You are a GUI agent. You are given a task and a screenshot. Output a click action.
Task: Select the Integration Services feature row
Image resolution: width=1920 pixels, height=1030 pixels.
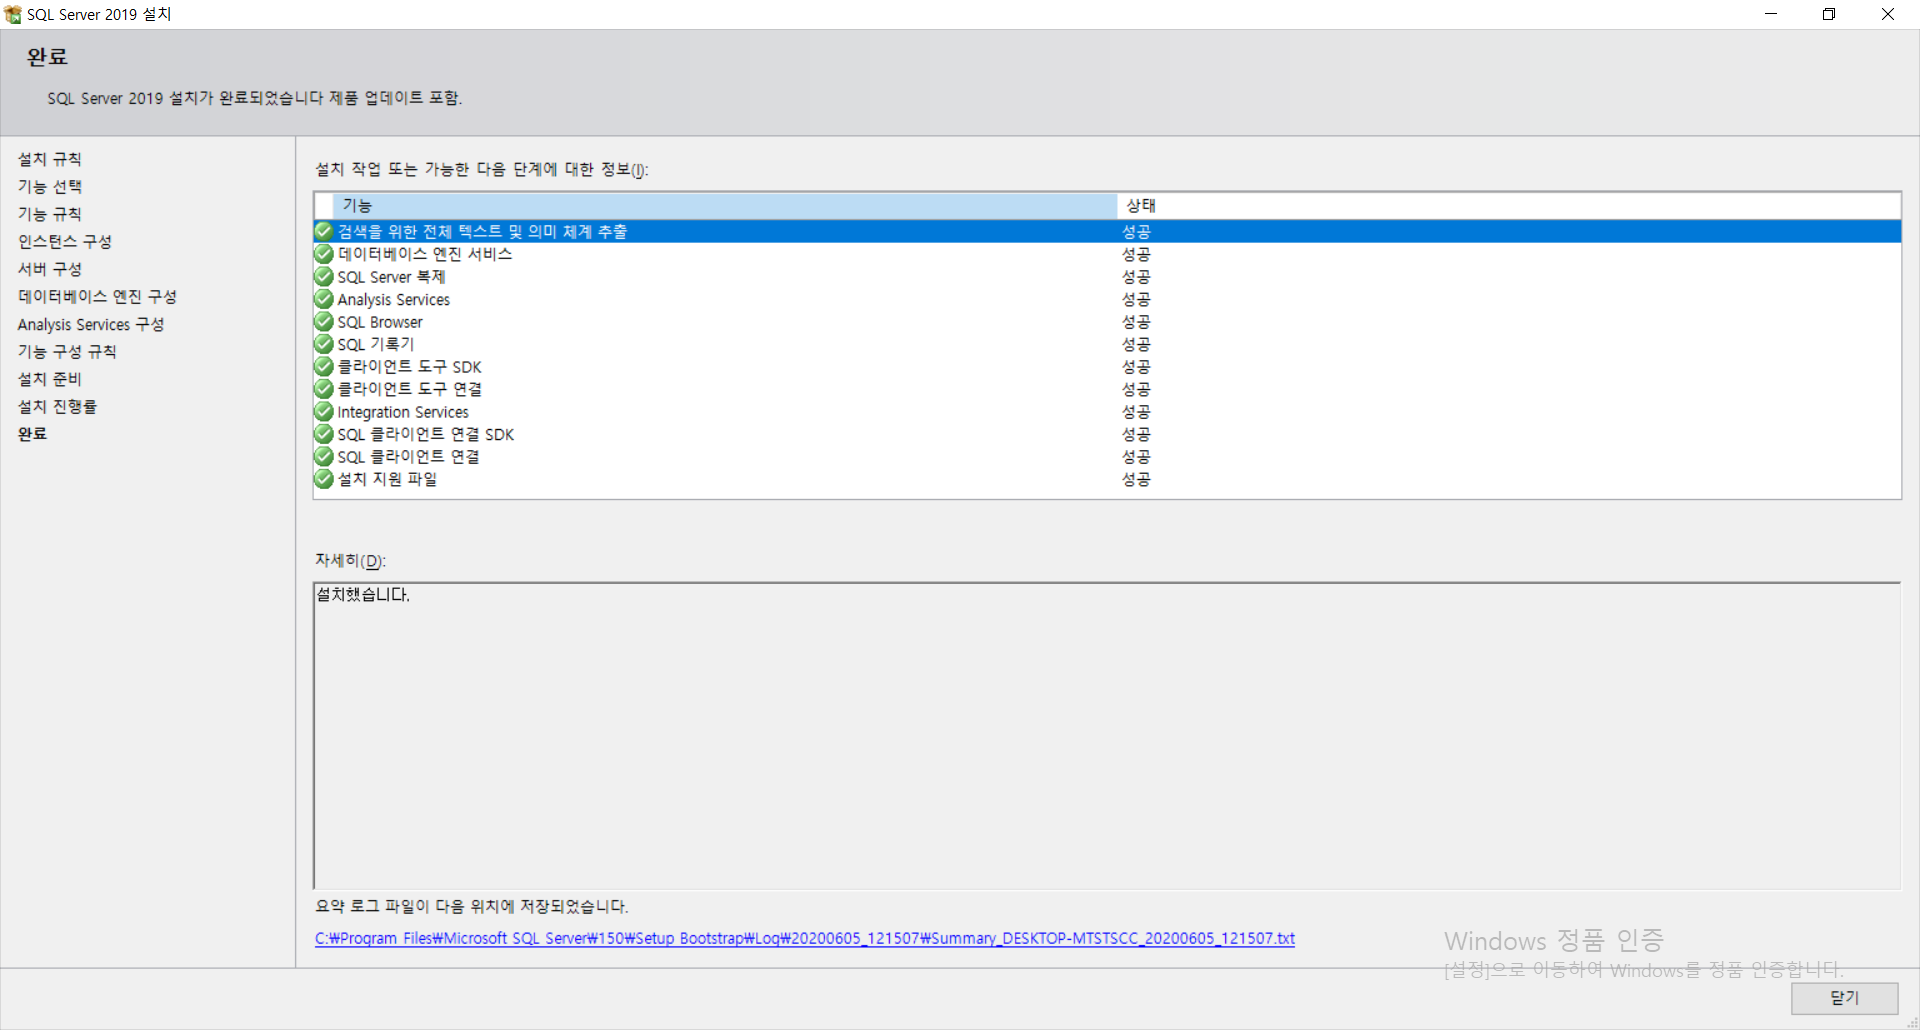coord(1107,411)
